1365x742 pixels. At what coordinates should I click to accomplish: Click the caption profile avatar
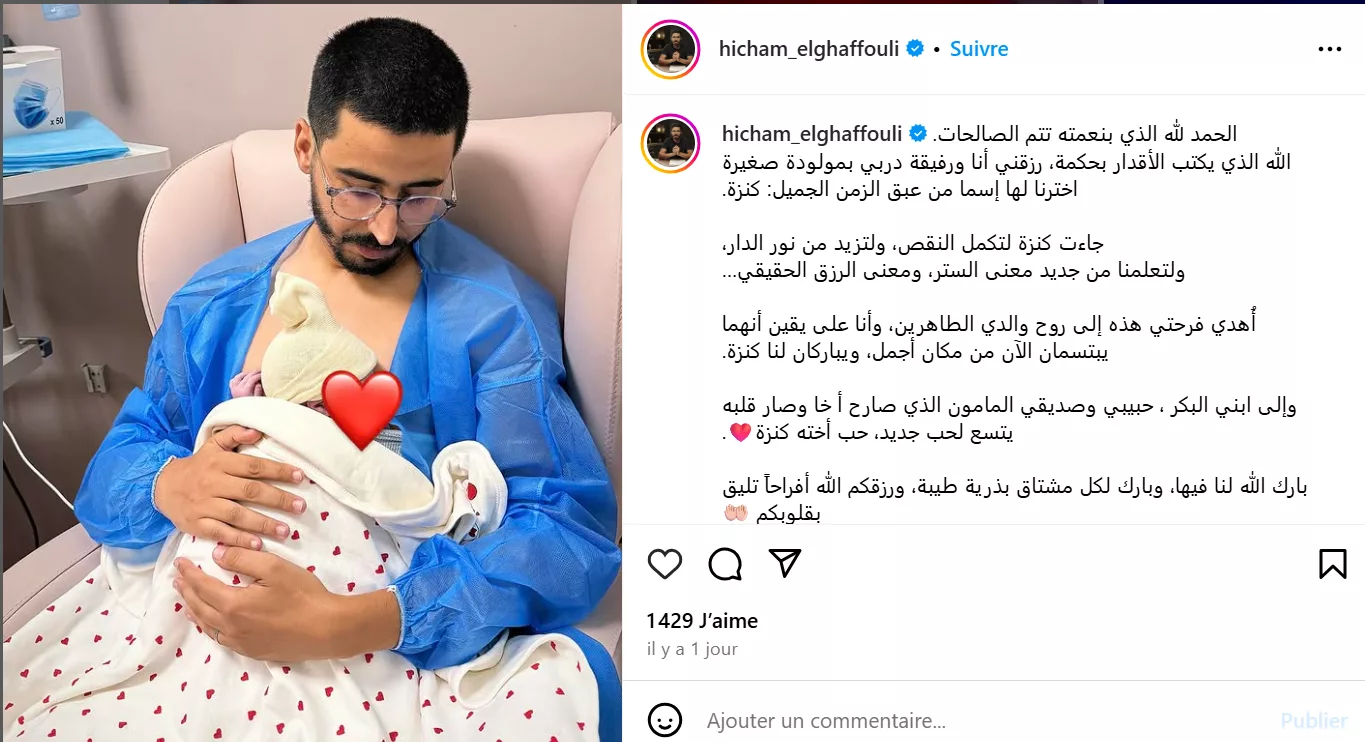pos(670,143)
